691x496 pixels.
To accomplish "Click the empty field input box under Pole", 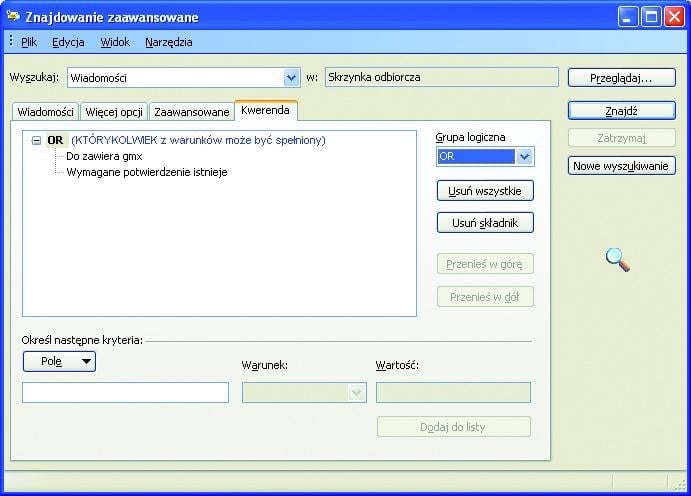I will tap(125, 393).
